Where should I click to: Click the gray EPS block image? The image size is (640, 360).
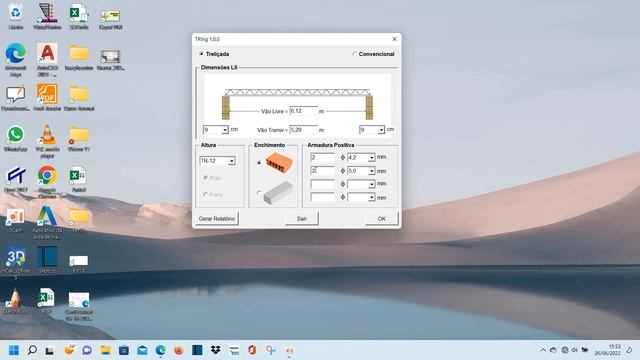pyautogui.click(x=278, y=193)
